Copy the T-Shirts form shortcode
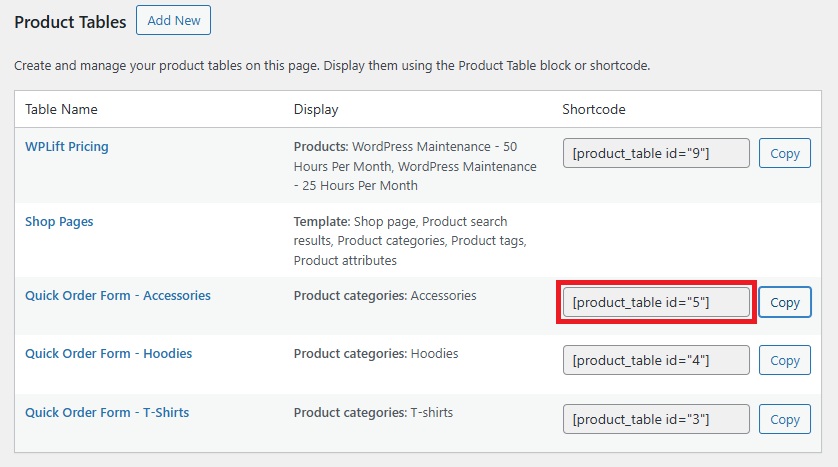The height and width of the screenshot is (467, 838). tap(785, 420)
